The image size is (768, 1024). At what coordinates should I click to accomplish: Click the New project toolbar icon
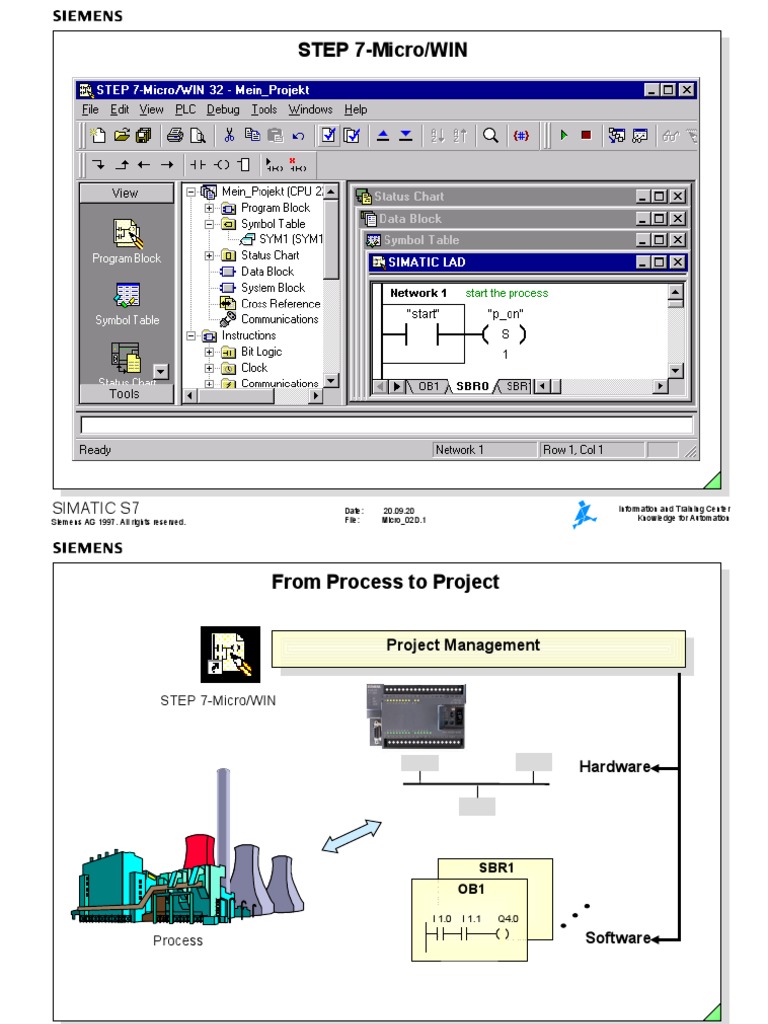[98, 135]
